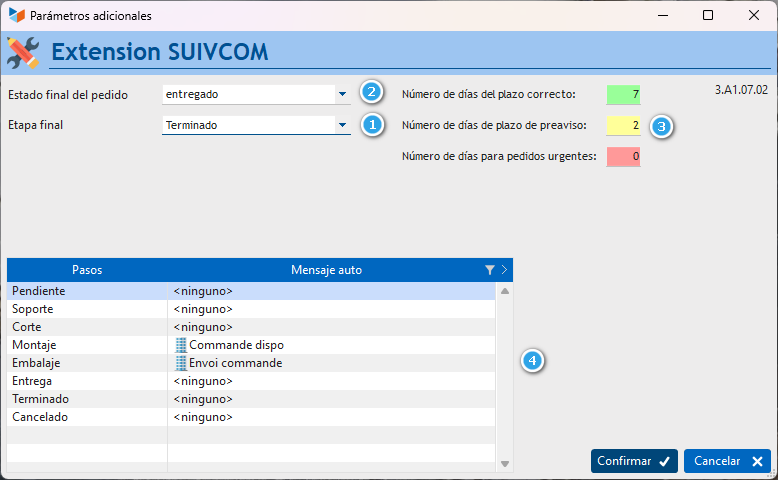Click the Pasos column header
Screen dimensions: 778x480
point(87,270)
